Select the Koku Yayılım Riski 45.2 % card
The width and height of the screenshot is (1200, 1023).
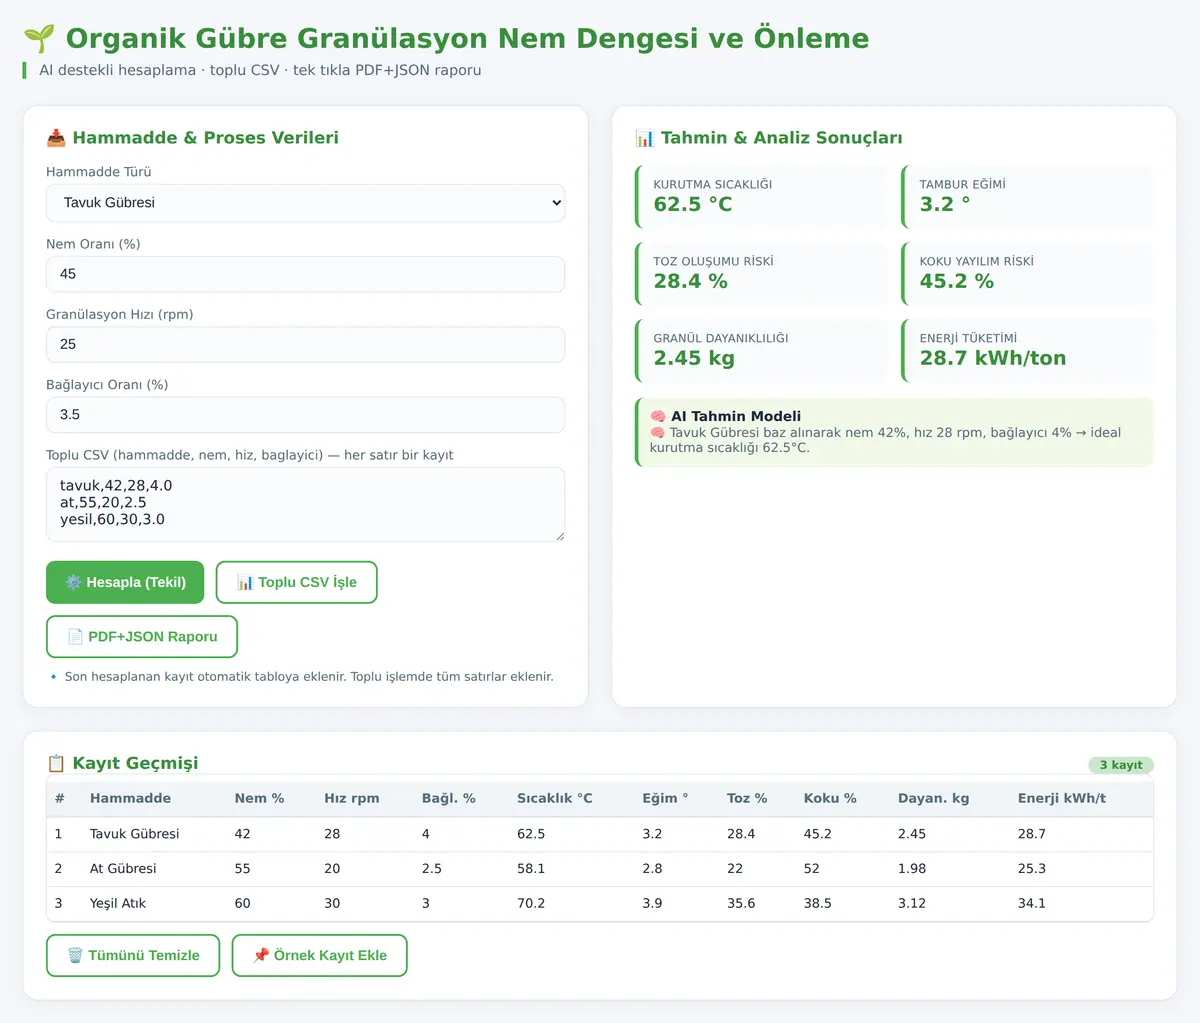click(1028, 274)
